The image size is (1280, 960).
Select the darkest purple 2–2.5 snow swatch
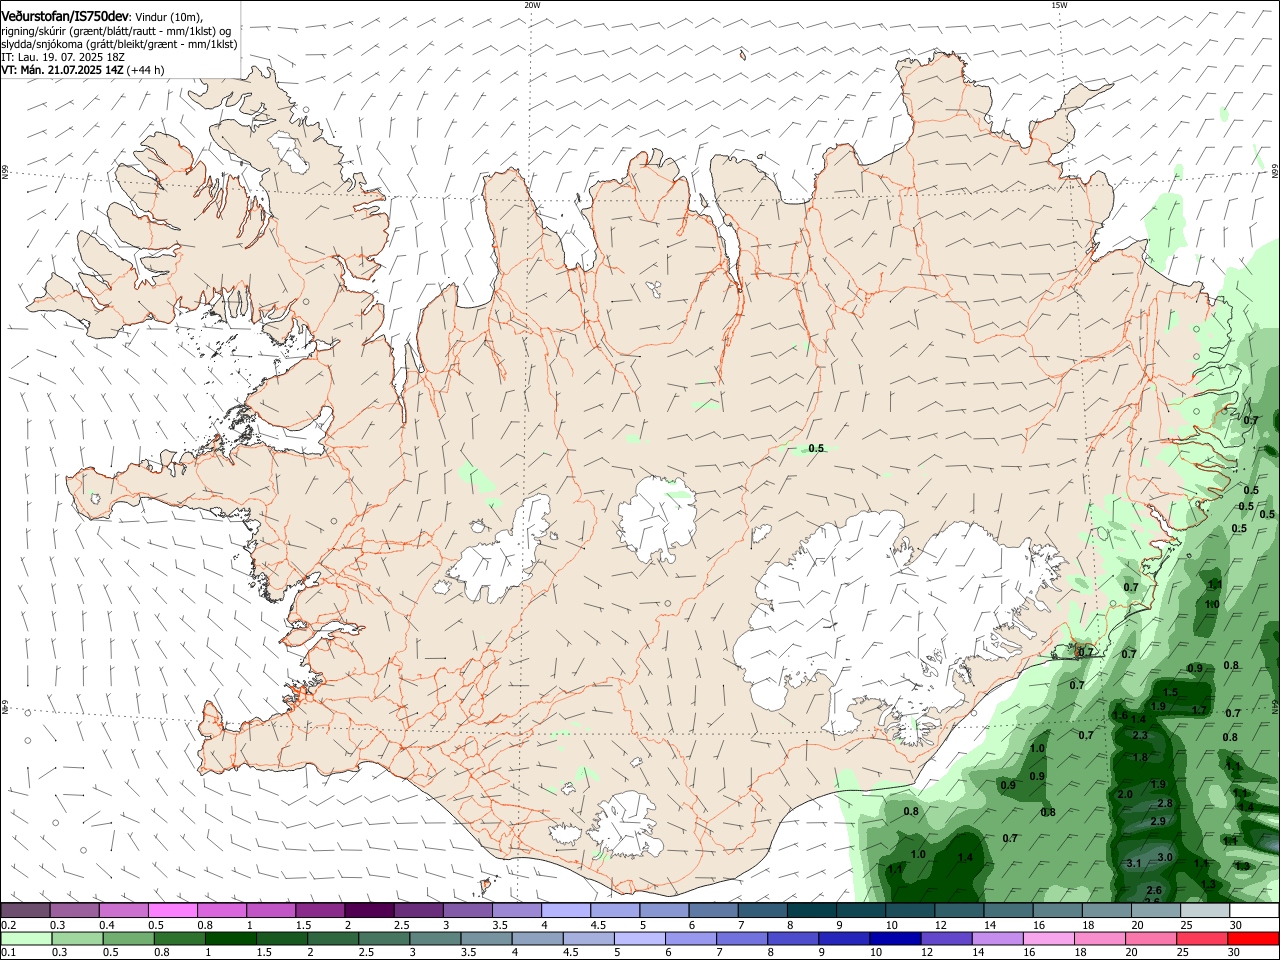pos(369,911)
